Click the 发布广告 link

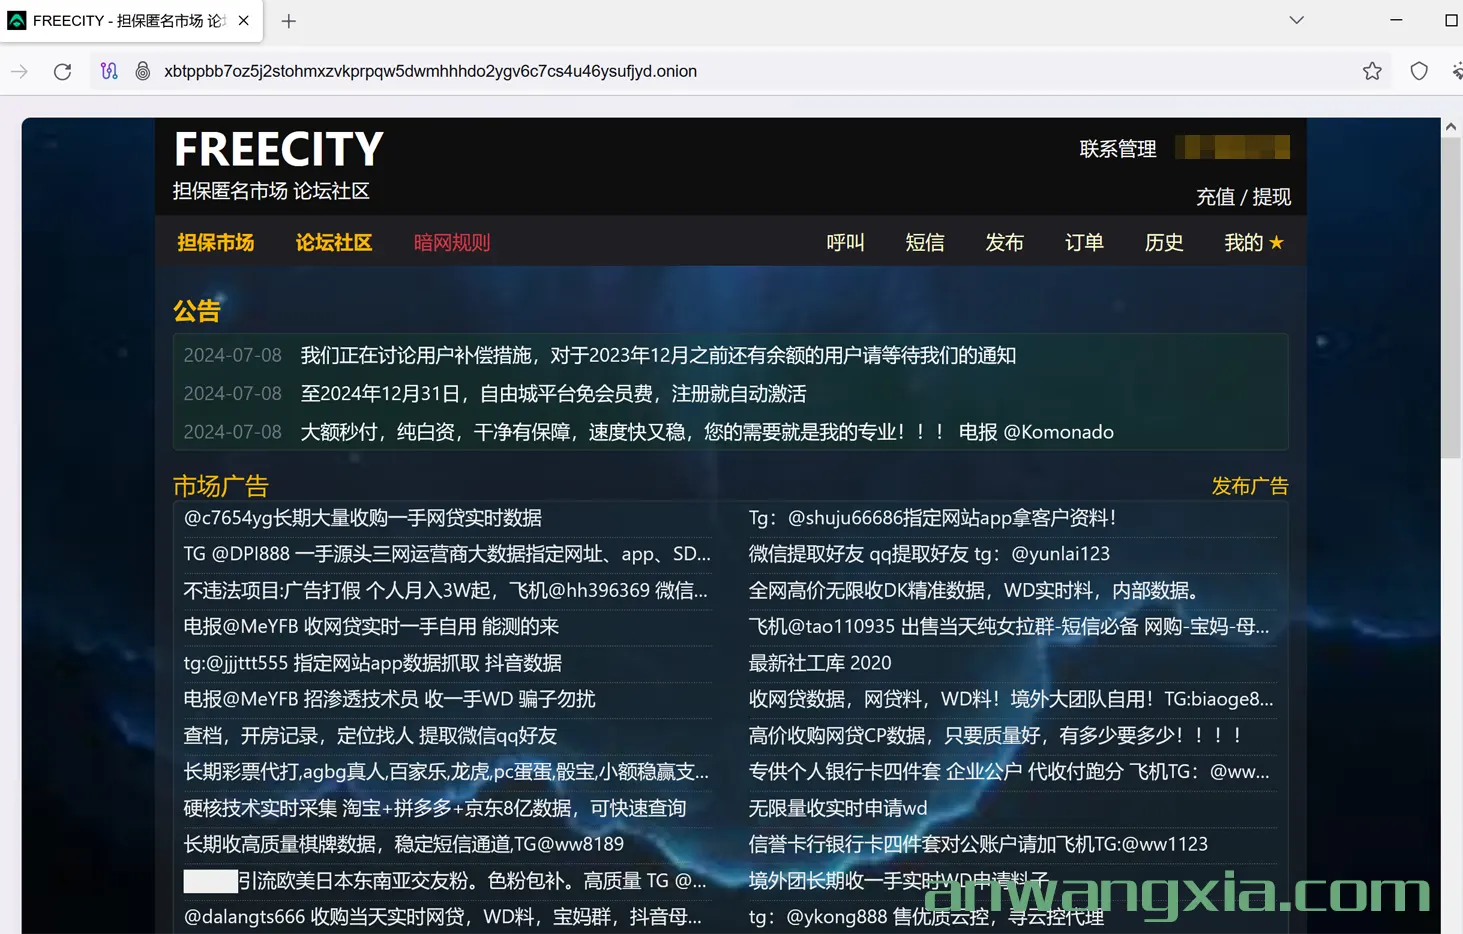pos(1249,486)
